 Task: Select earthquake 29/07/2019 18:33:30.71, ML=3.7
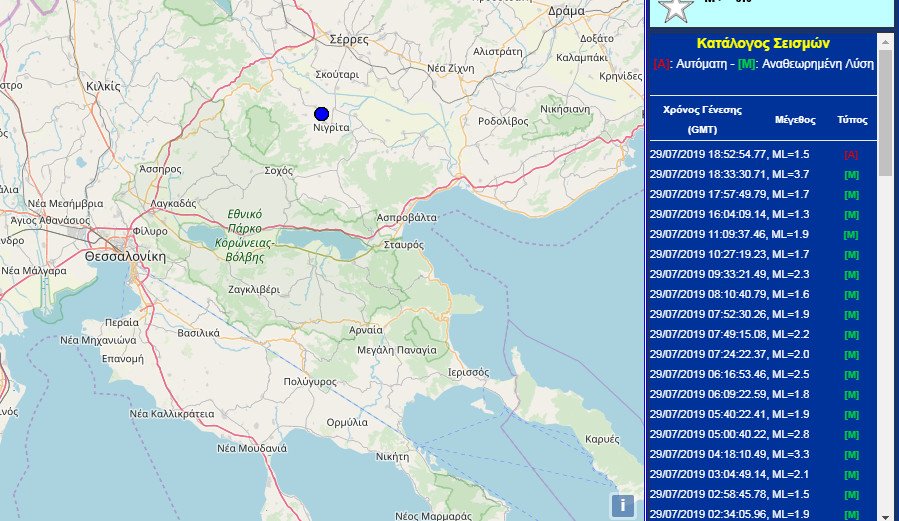coord(729,174)
